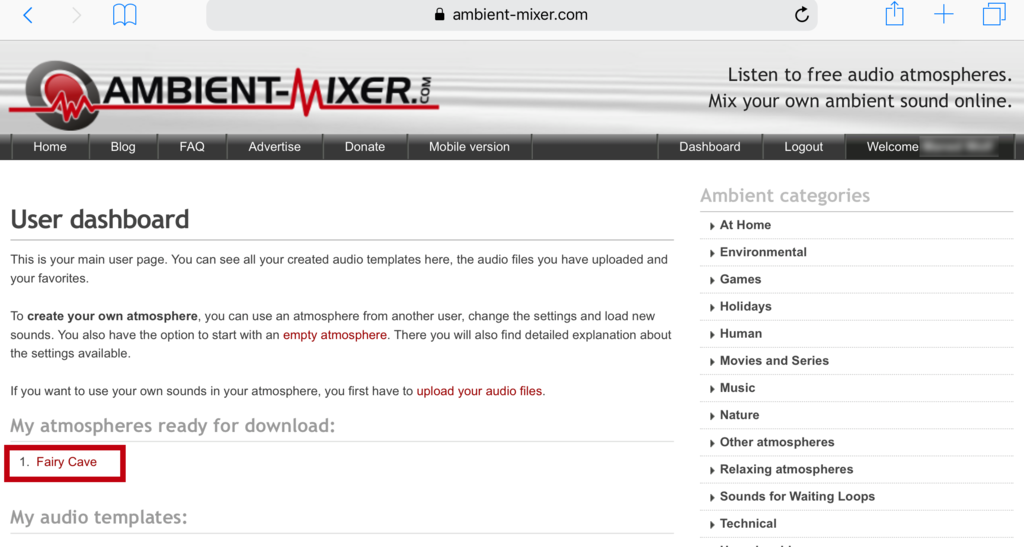The height and width of the screenshot is (547, 1024).
Task: Select the ambient-mixer.com address field
Action: (511, 15)
